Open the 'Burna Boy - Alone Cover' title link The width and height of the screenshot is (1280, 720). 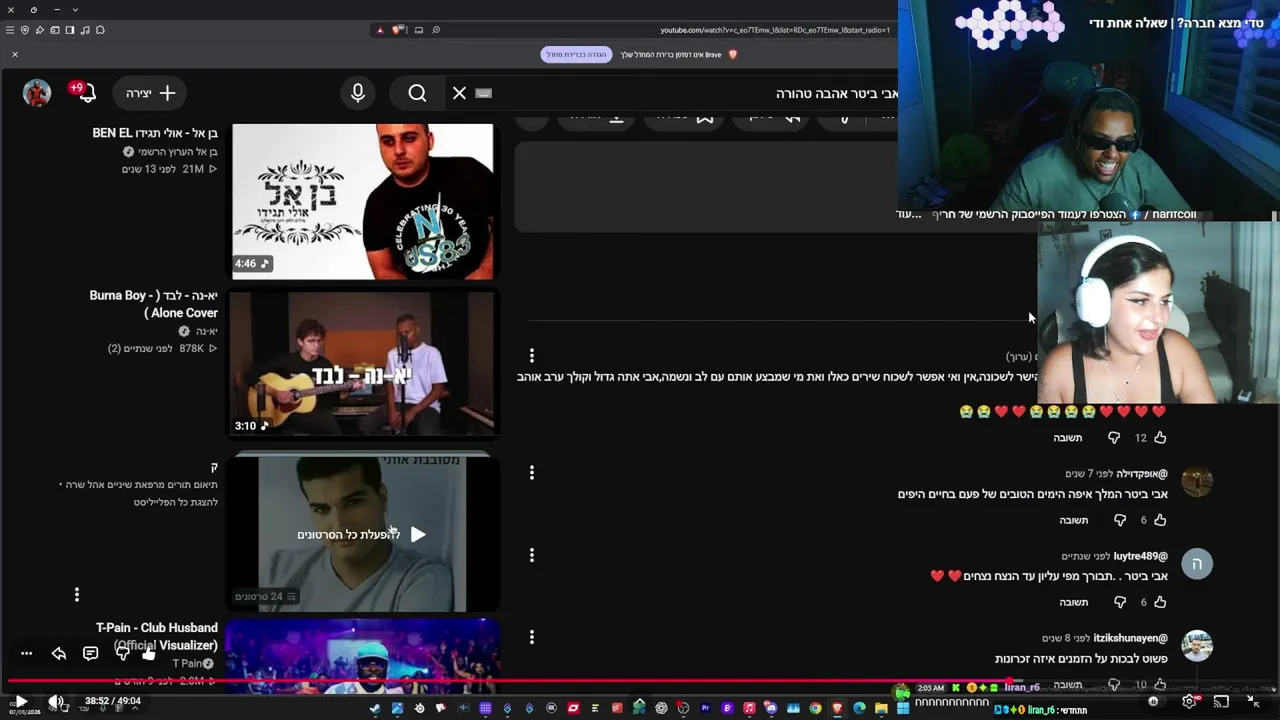pos(153,304)
